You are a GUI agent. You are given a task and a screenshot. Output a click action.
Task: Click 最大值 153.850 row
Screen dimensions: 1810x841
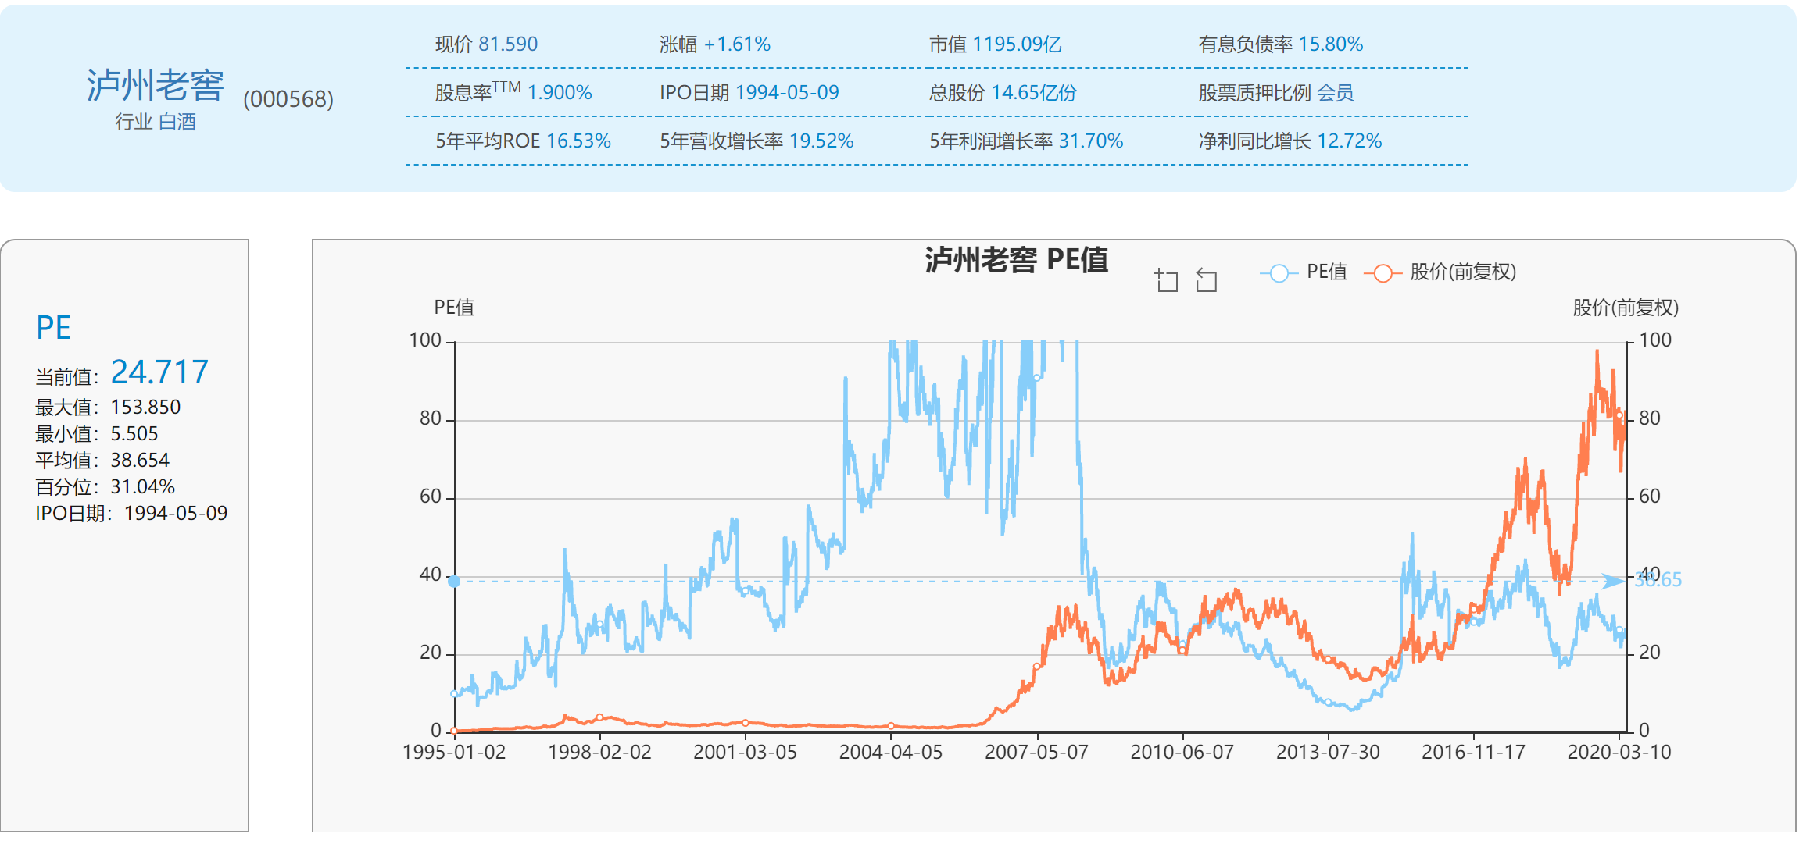108,407
